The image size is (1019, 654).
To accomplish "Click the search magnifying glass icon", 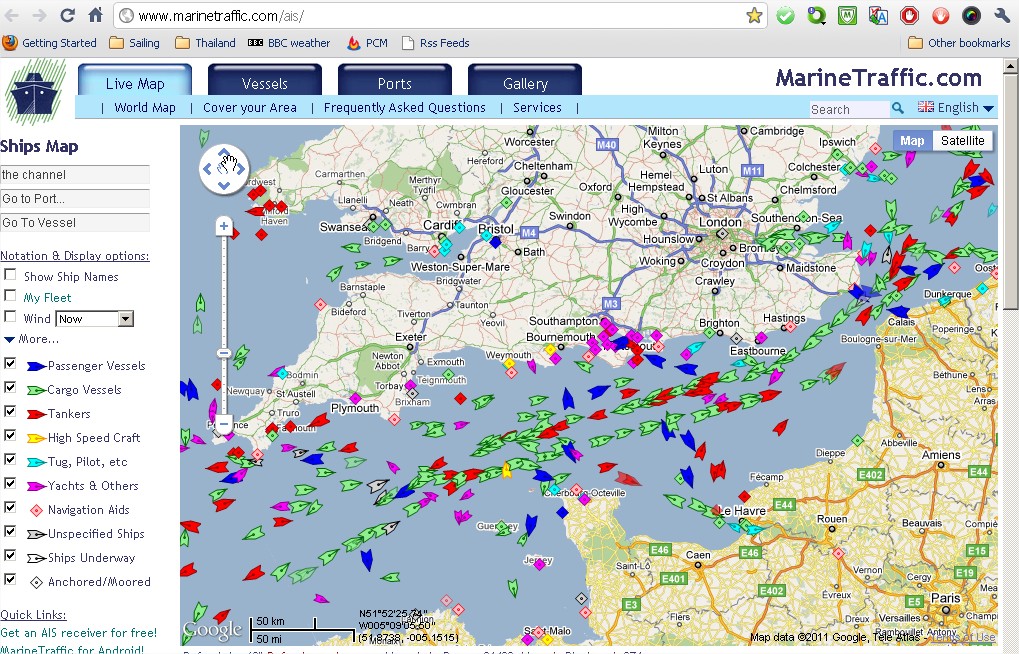I will [x=898, y=108].
